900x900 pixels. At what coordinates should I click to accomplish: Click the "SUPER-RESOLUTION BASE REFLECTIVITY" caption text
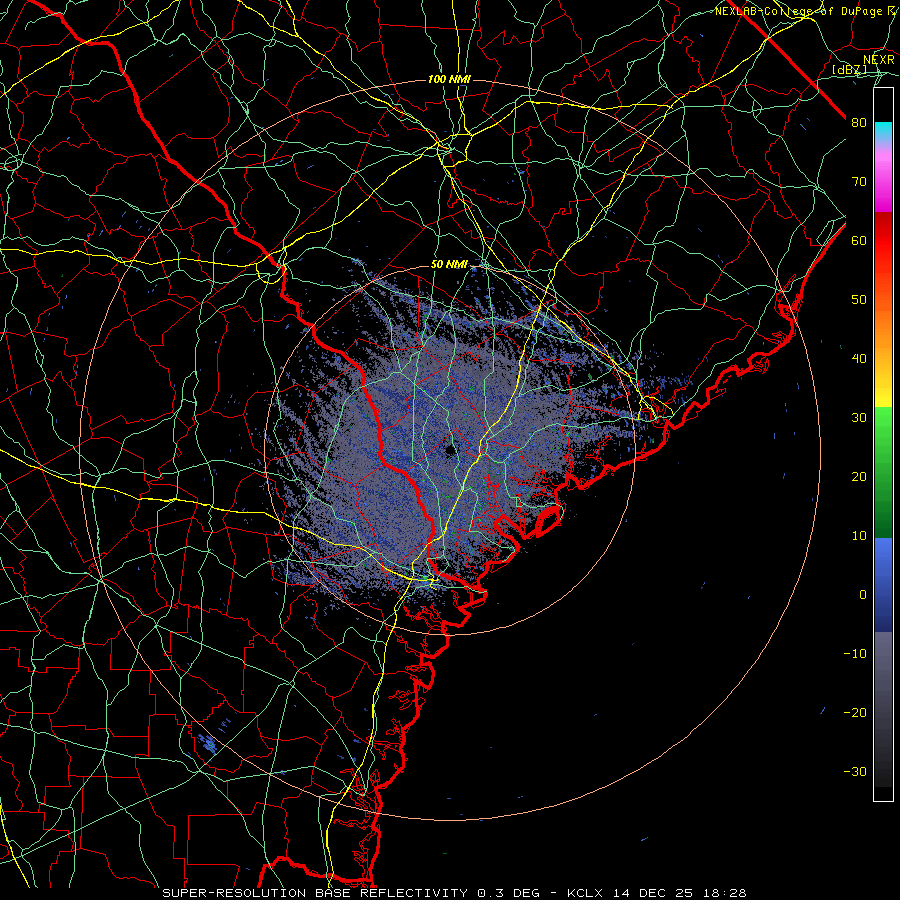click(315, 893)
